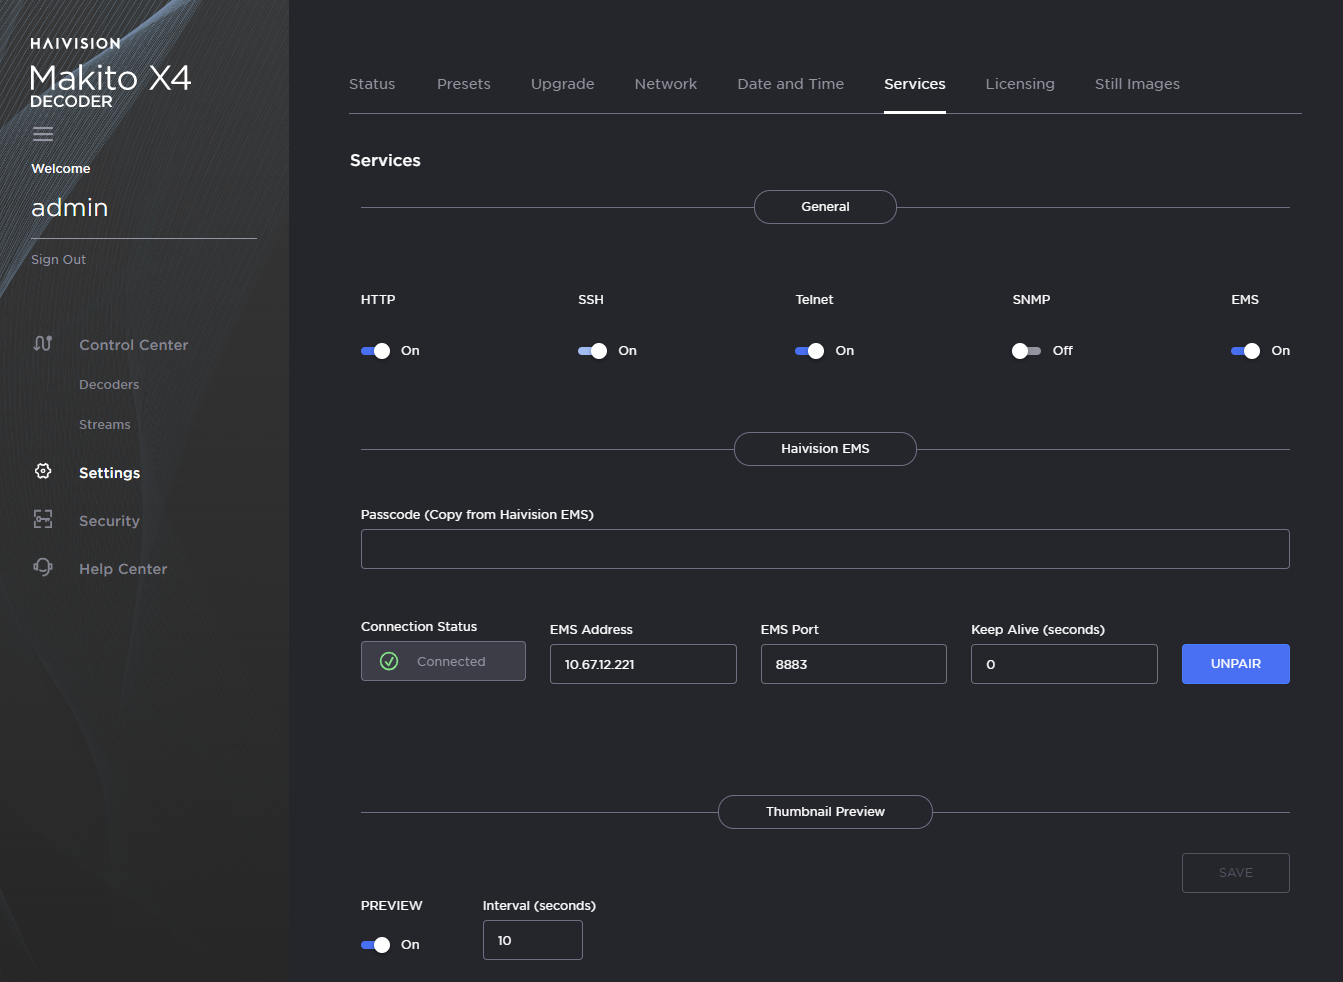Click the Help Center headset icon
1343x982 pixels.
point(43,567)
